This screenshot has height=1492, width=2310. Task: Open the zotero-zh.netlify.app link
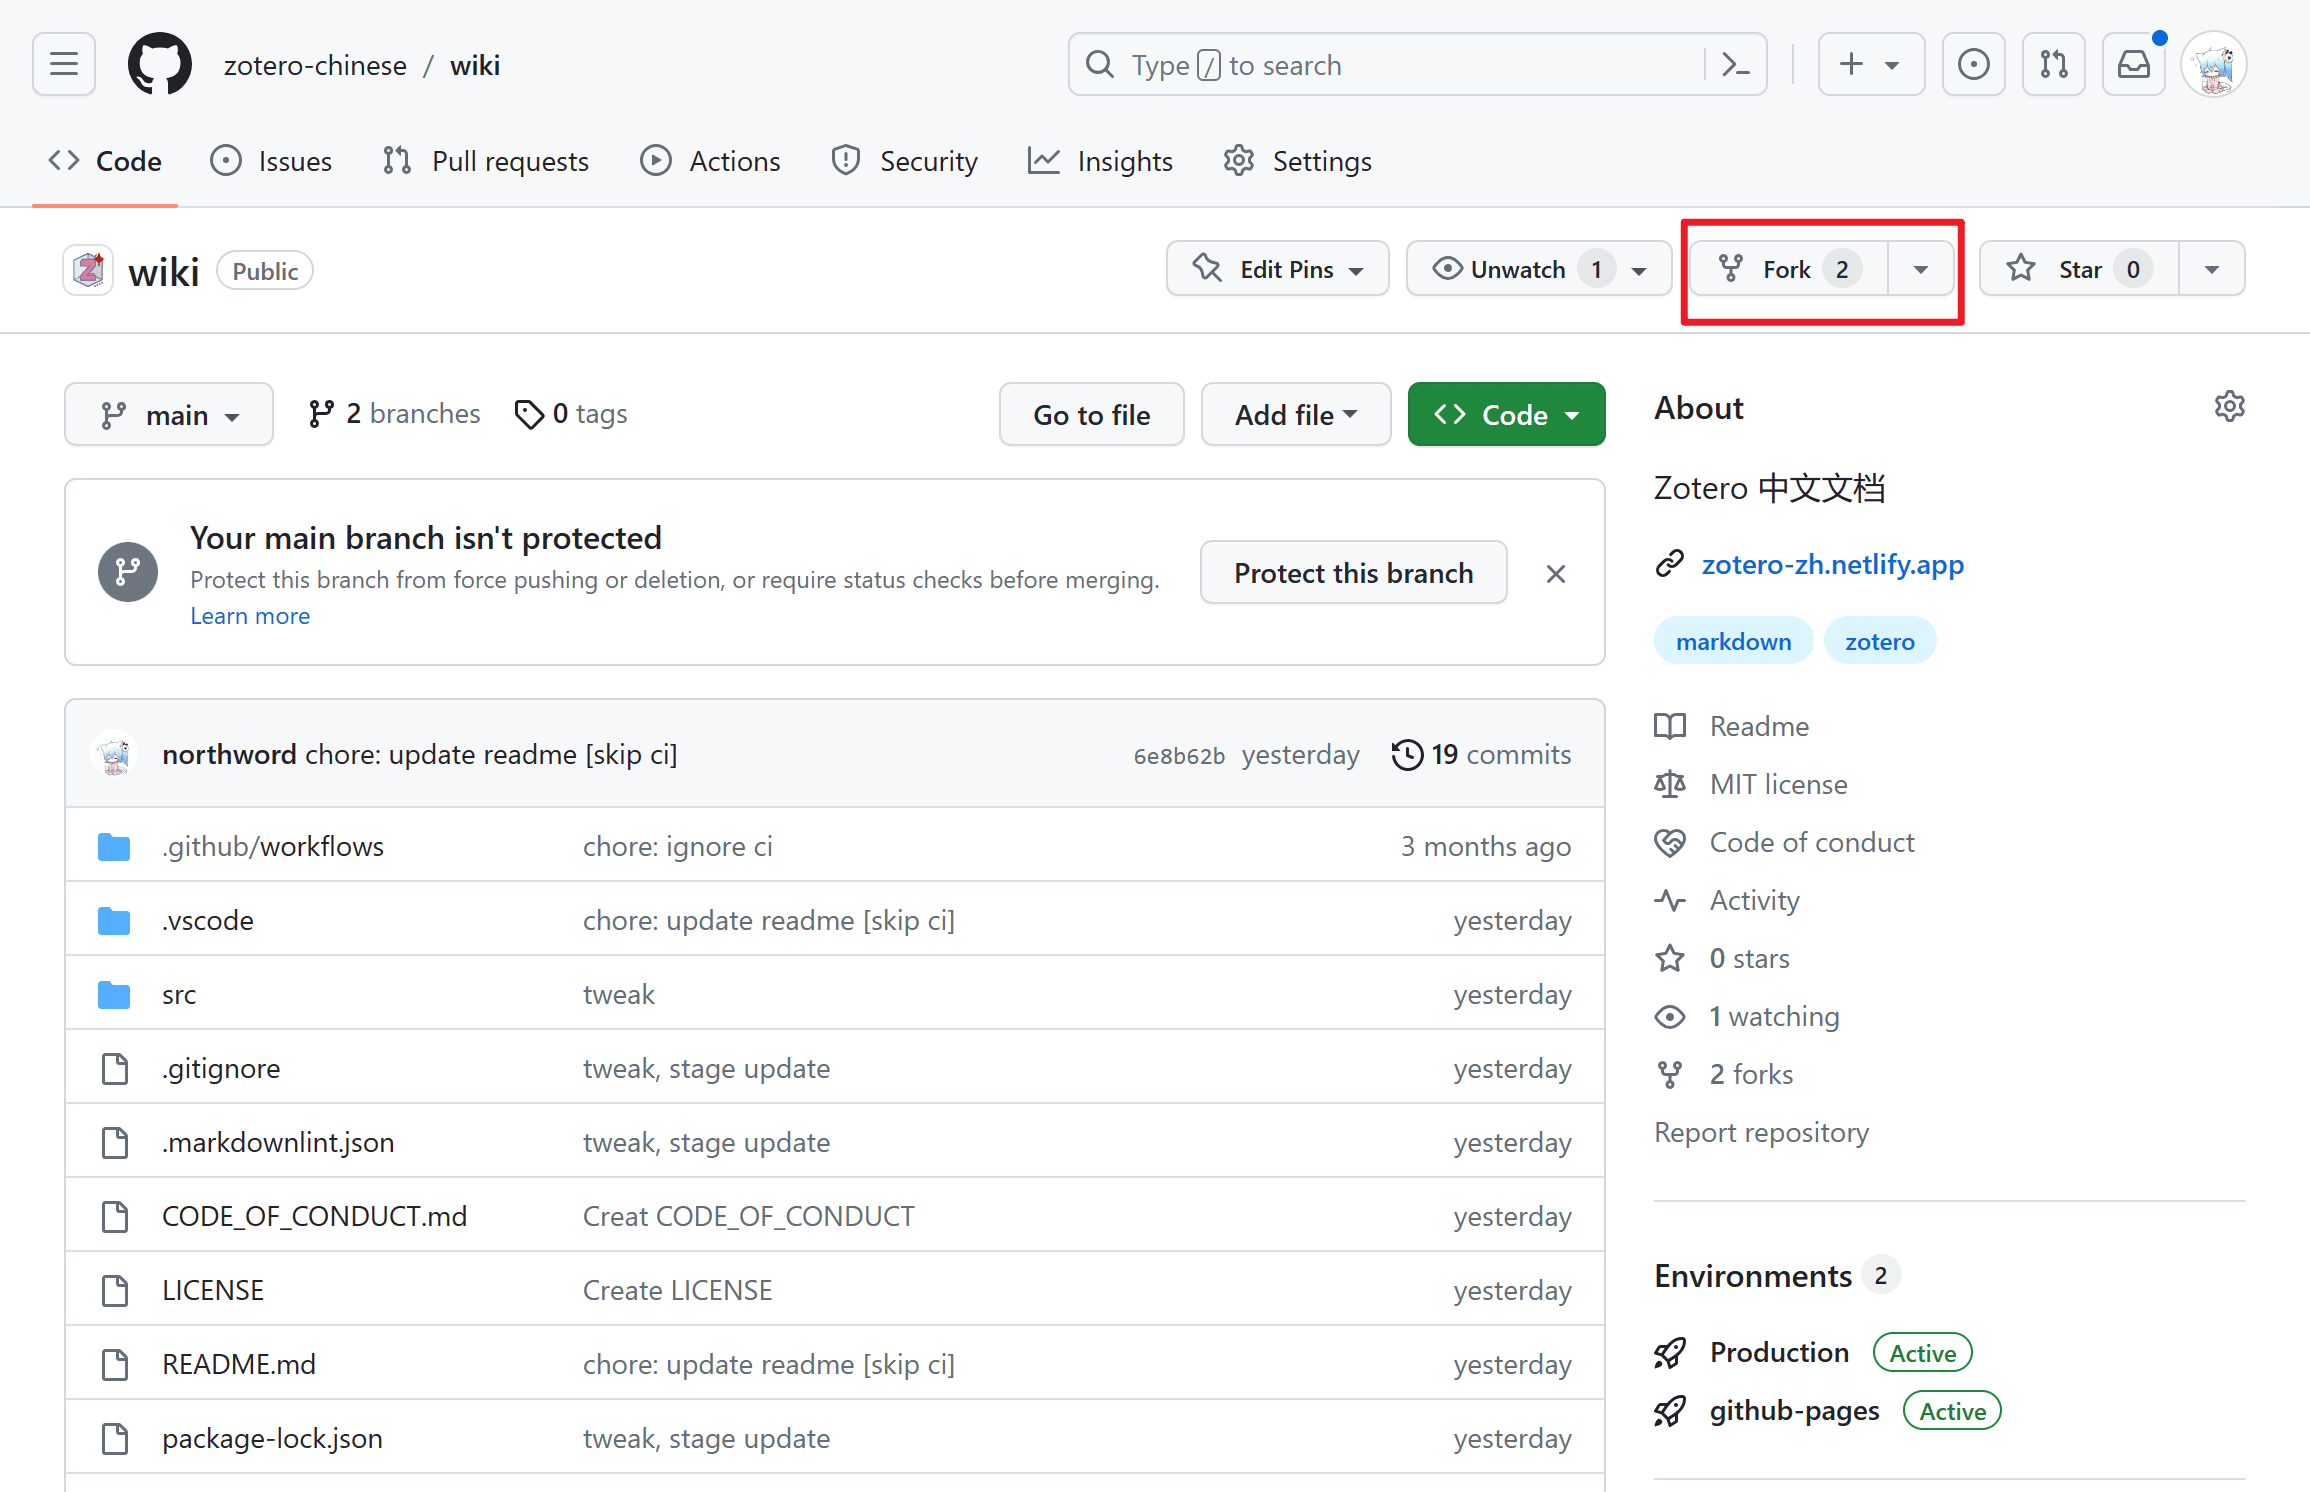click(x=1832, y=565)
